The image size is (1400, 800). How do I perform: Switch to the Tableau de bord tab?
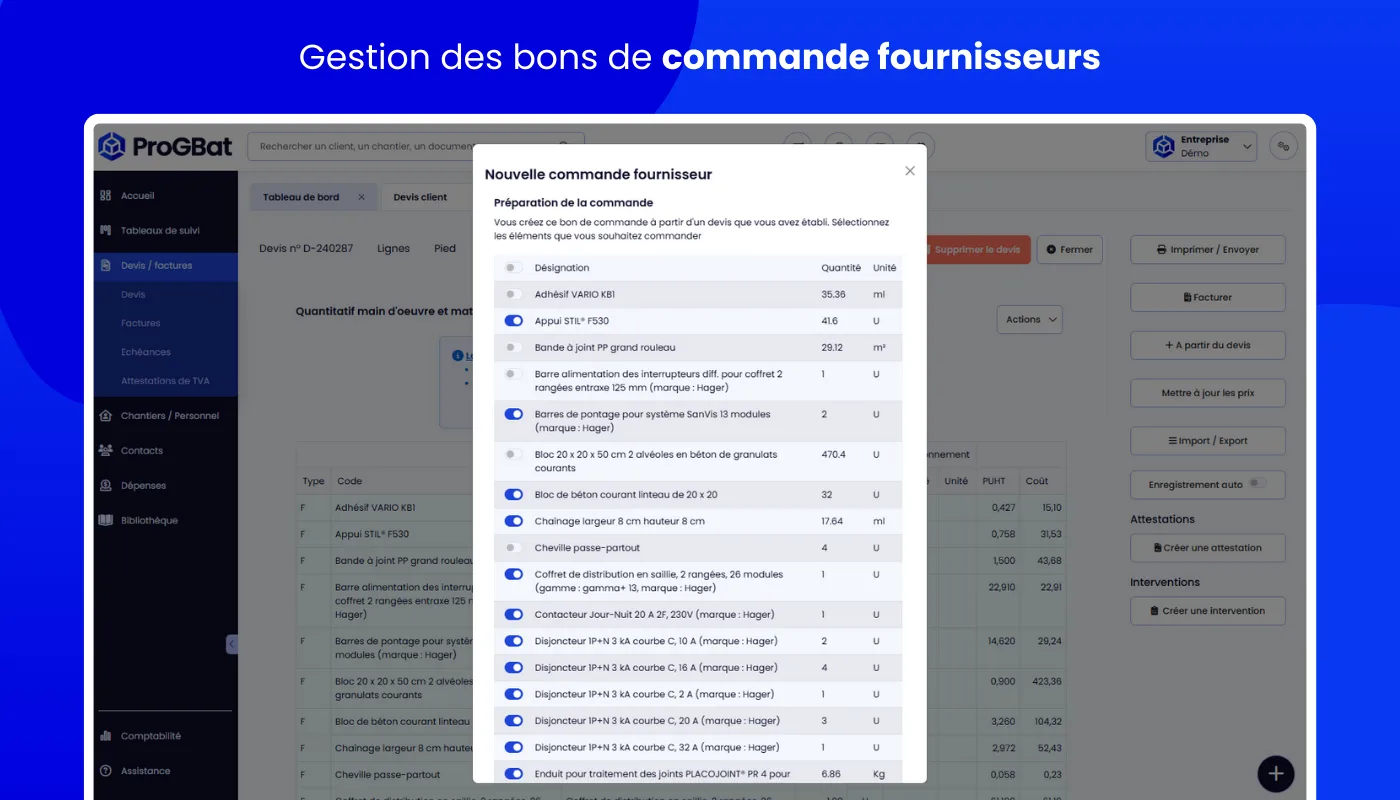(x=301, y=197)
